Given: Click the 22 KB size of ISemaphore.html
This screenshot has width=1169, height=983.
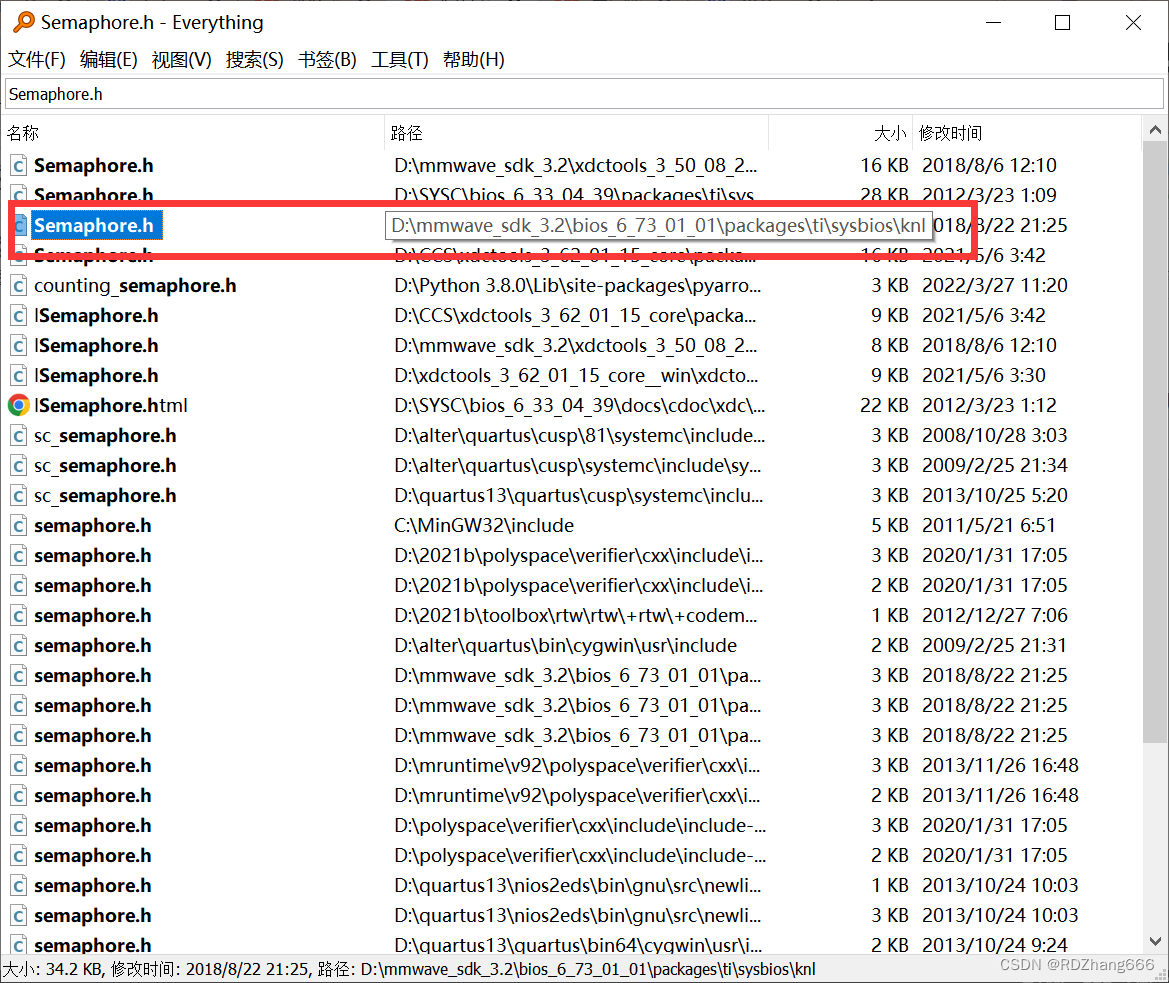Looking at the screenshot, I should (x=884, y=405).
